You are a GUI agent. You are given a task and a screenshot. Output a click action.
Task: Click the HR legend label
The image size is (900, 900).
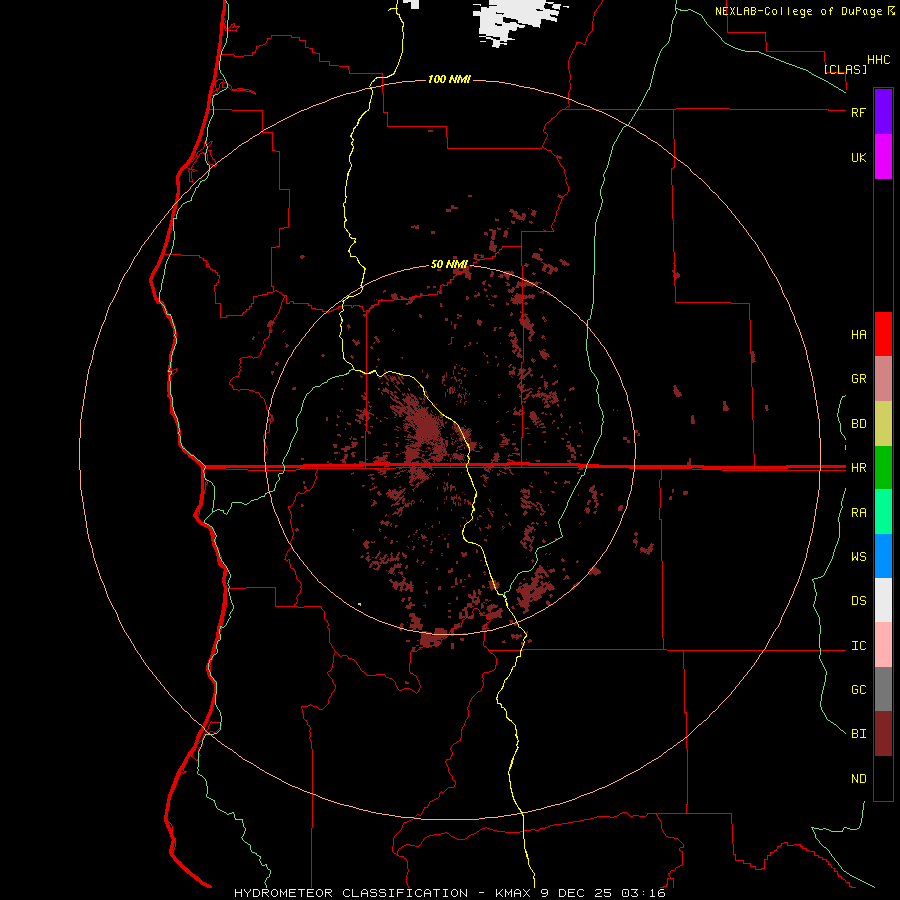(x=858, y=468)
